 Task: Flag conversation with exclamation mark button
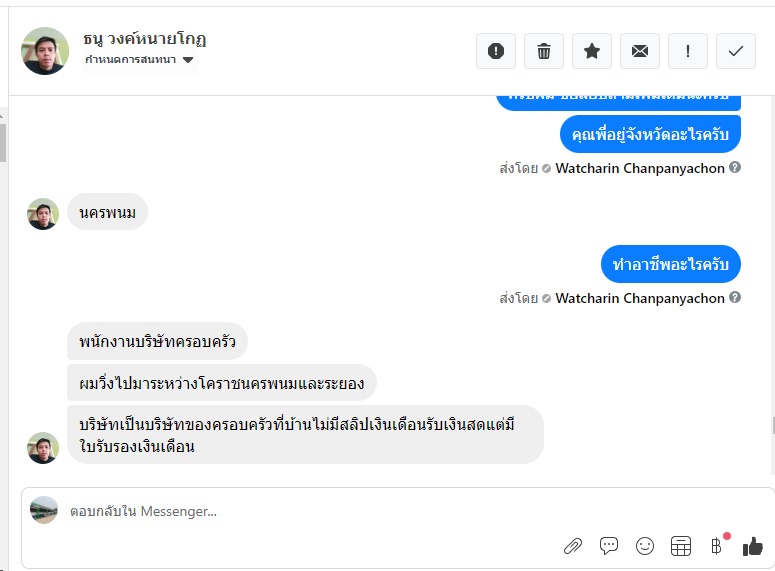pyautogui.click(x=688, y=51)
